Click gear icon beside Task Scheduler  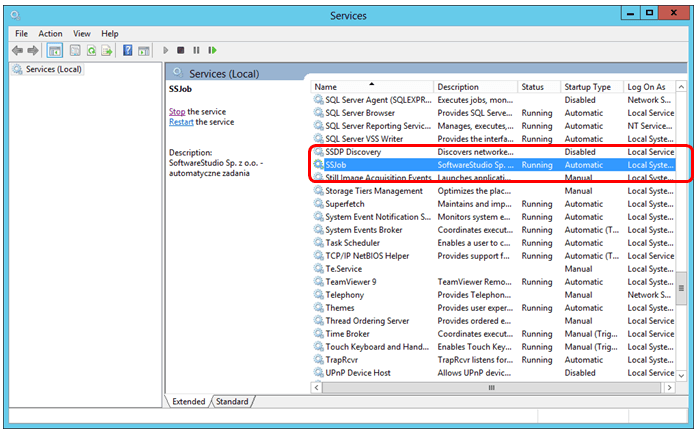pos(318,243)
